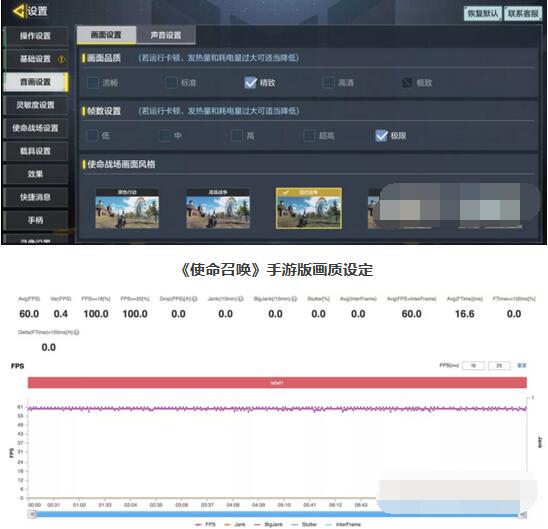Open 手柄 in the sidebar
The height and width of the screenshot is (529, 548).
35,220
